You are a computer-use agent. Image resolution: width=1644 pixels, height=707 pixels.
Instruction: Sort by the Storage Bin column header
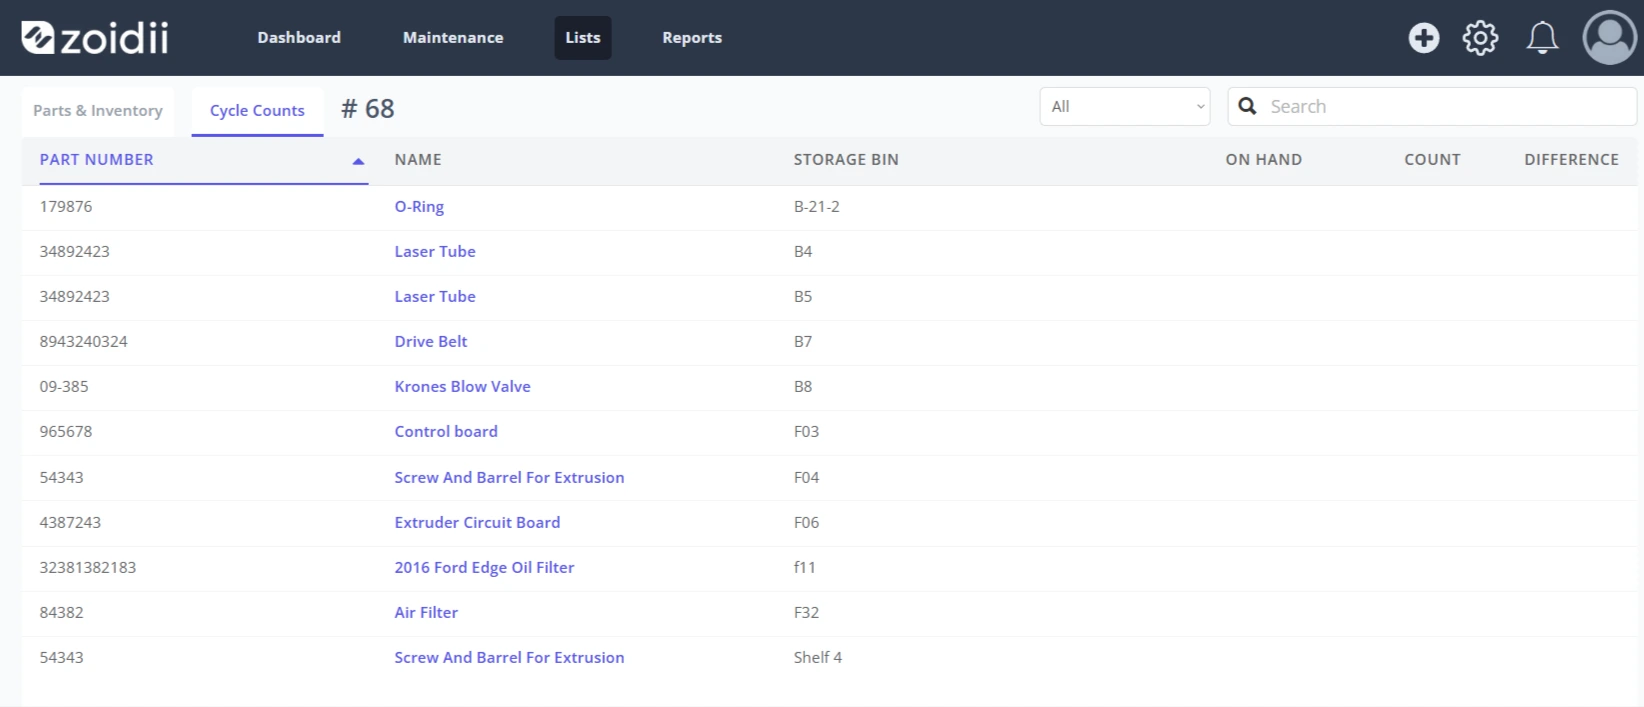(x=846, y=160)
